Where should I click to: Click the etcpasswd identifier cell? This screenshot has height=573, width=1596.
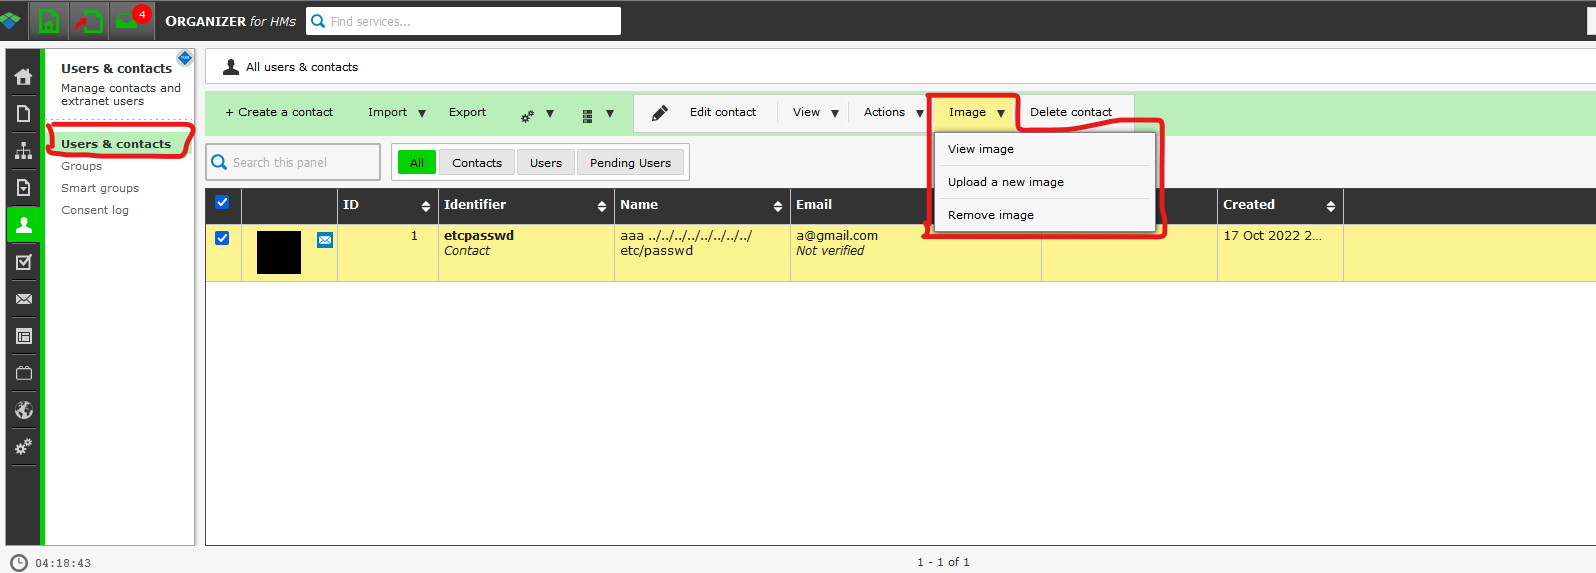(x=526, y=252)
